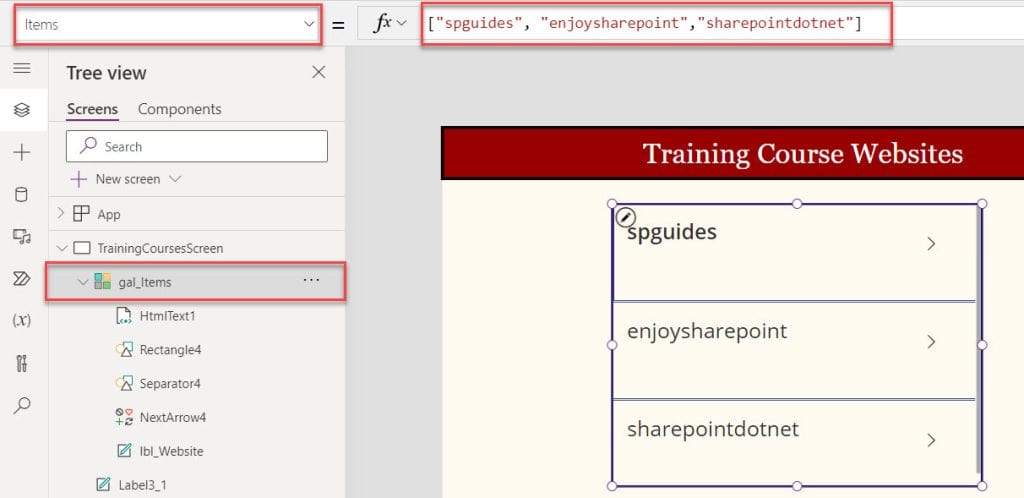Select Label3_1 in the tree

pos(142,485)
